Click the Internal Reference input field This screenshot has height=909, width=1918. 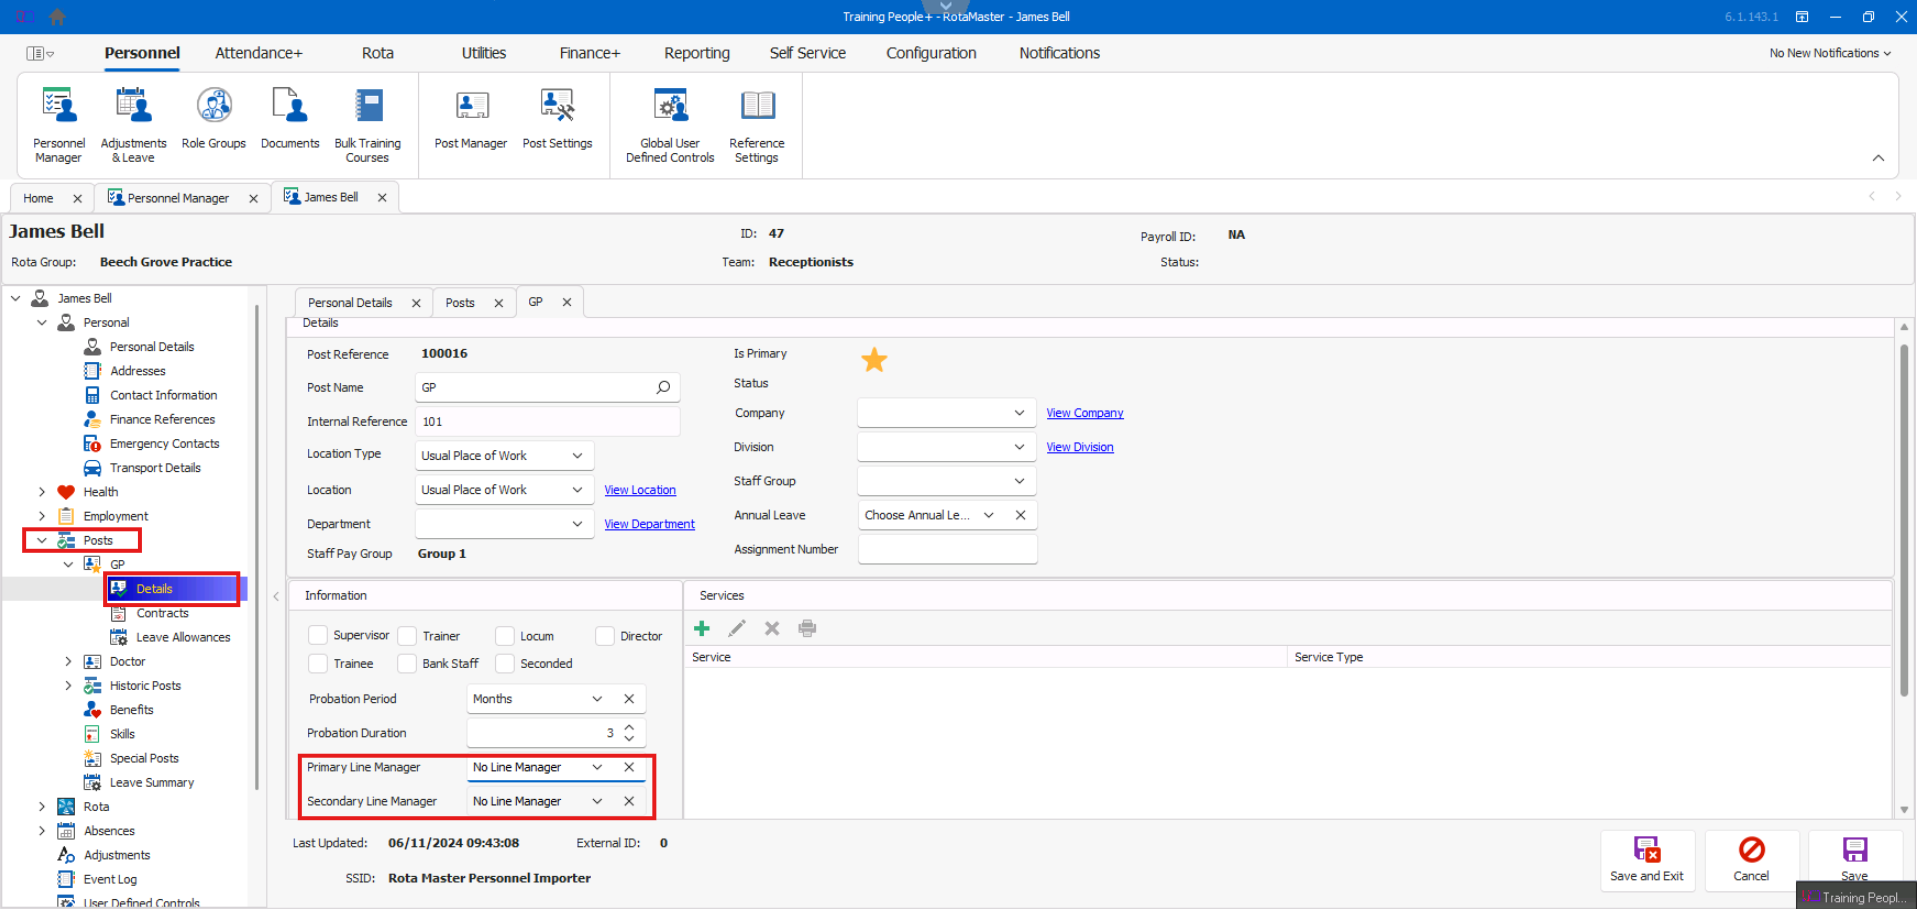547,422
